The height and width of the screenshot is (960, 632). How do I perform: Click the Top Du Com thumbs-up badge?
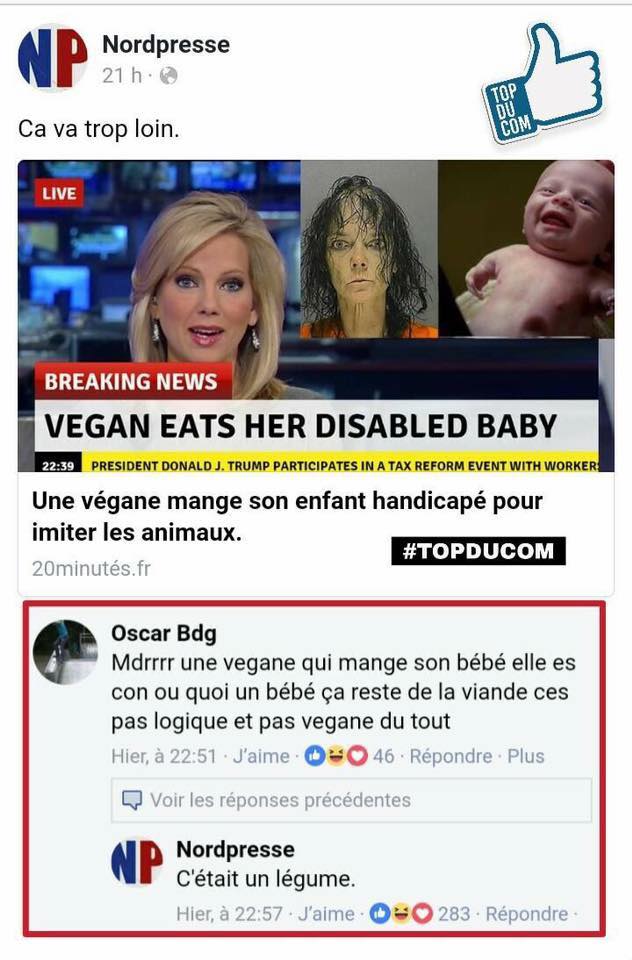pos(543,83)
